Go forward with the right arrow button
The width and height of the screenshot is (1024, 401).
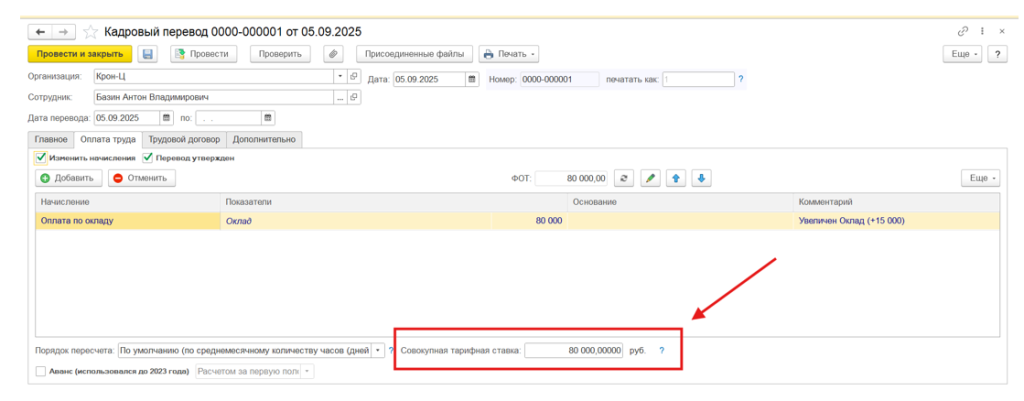click(64, 31)
